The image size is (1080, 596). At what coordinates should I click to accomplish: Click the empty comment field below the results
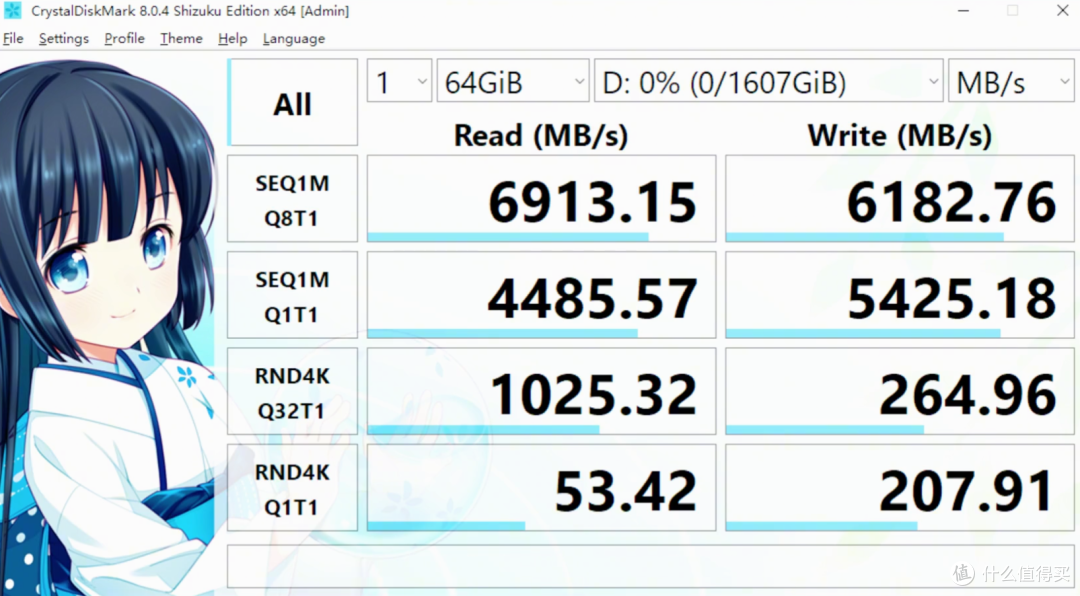[x=651, y=567]
